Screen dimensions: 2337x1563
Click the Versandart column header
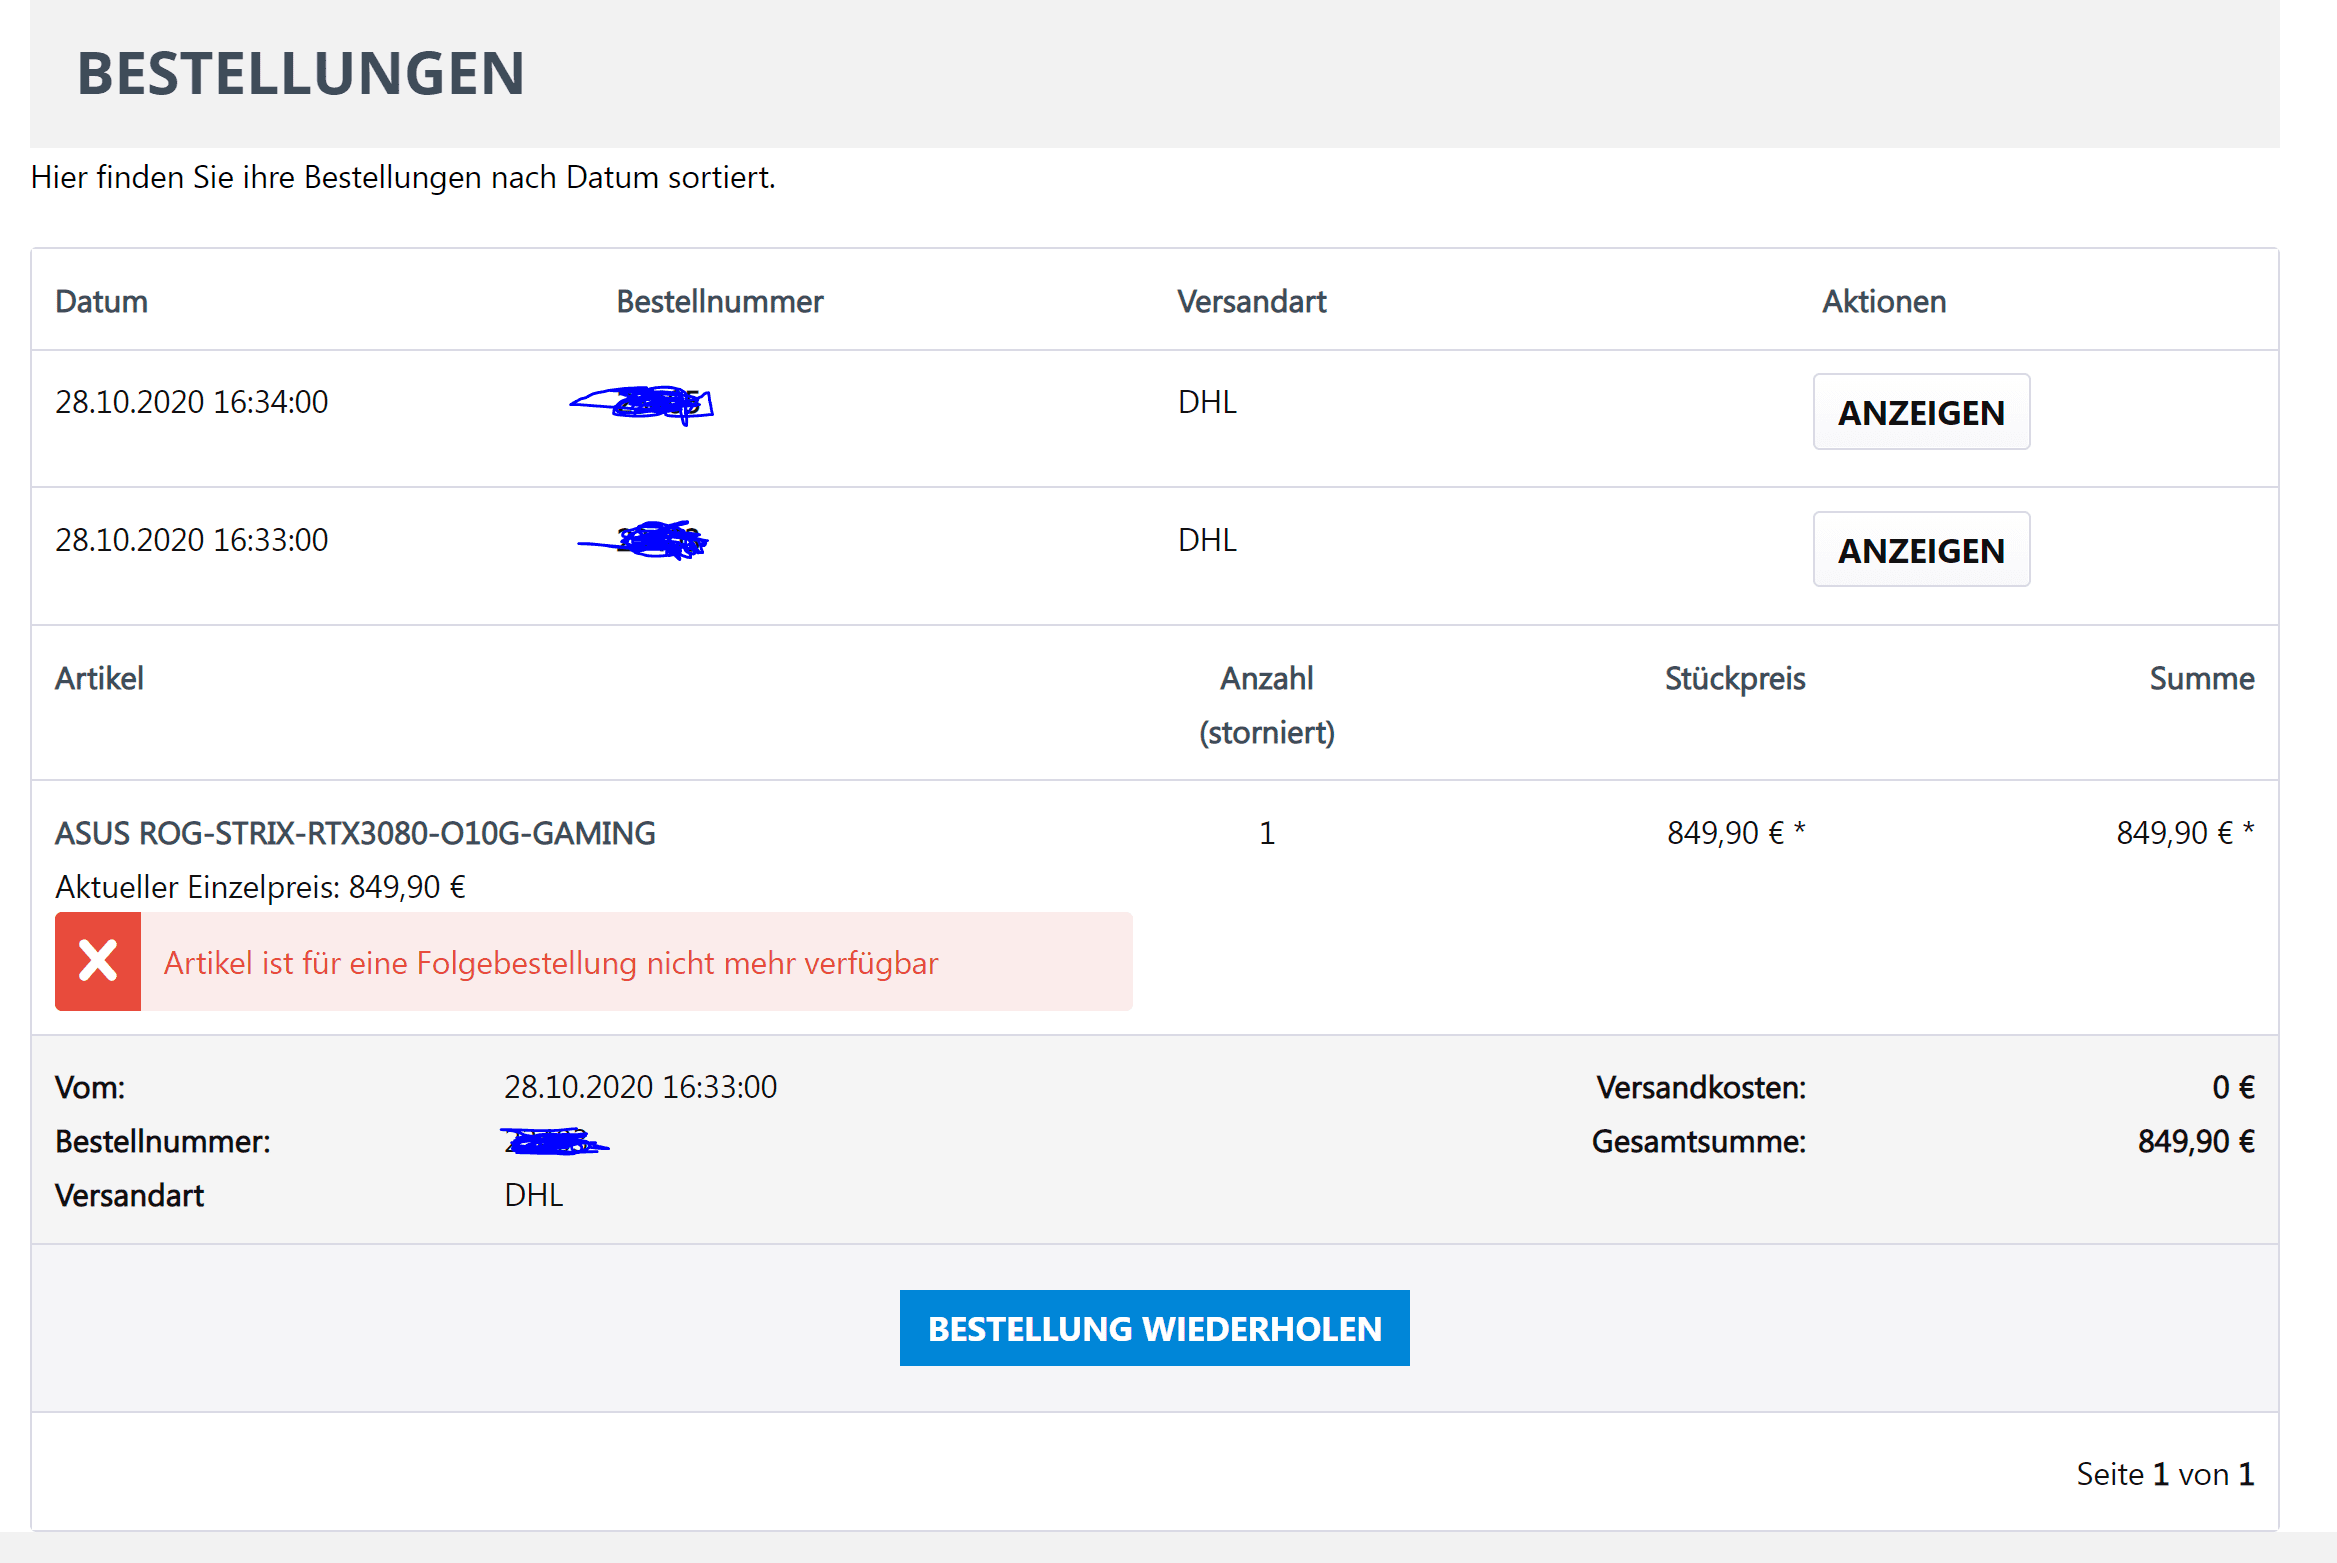[x=1251, y=301]
